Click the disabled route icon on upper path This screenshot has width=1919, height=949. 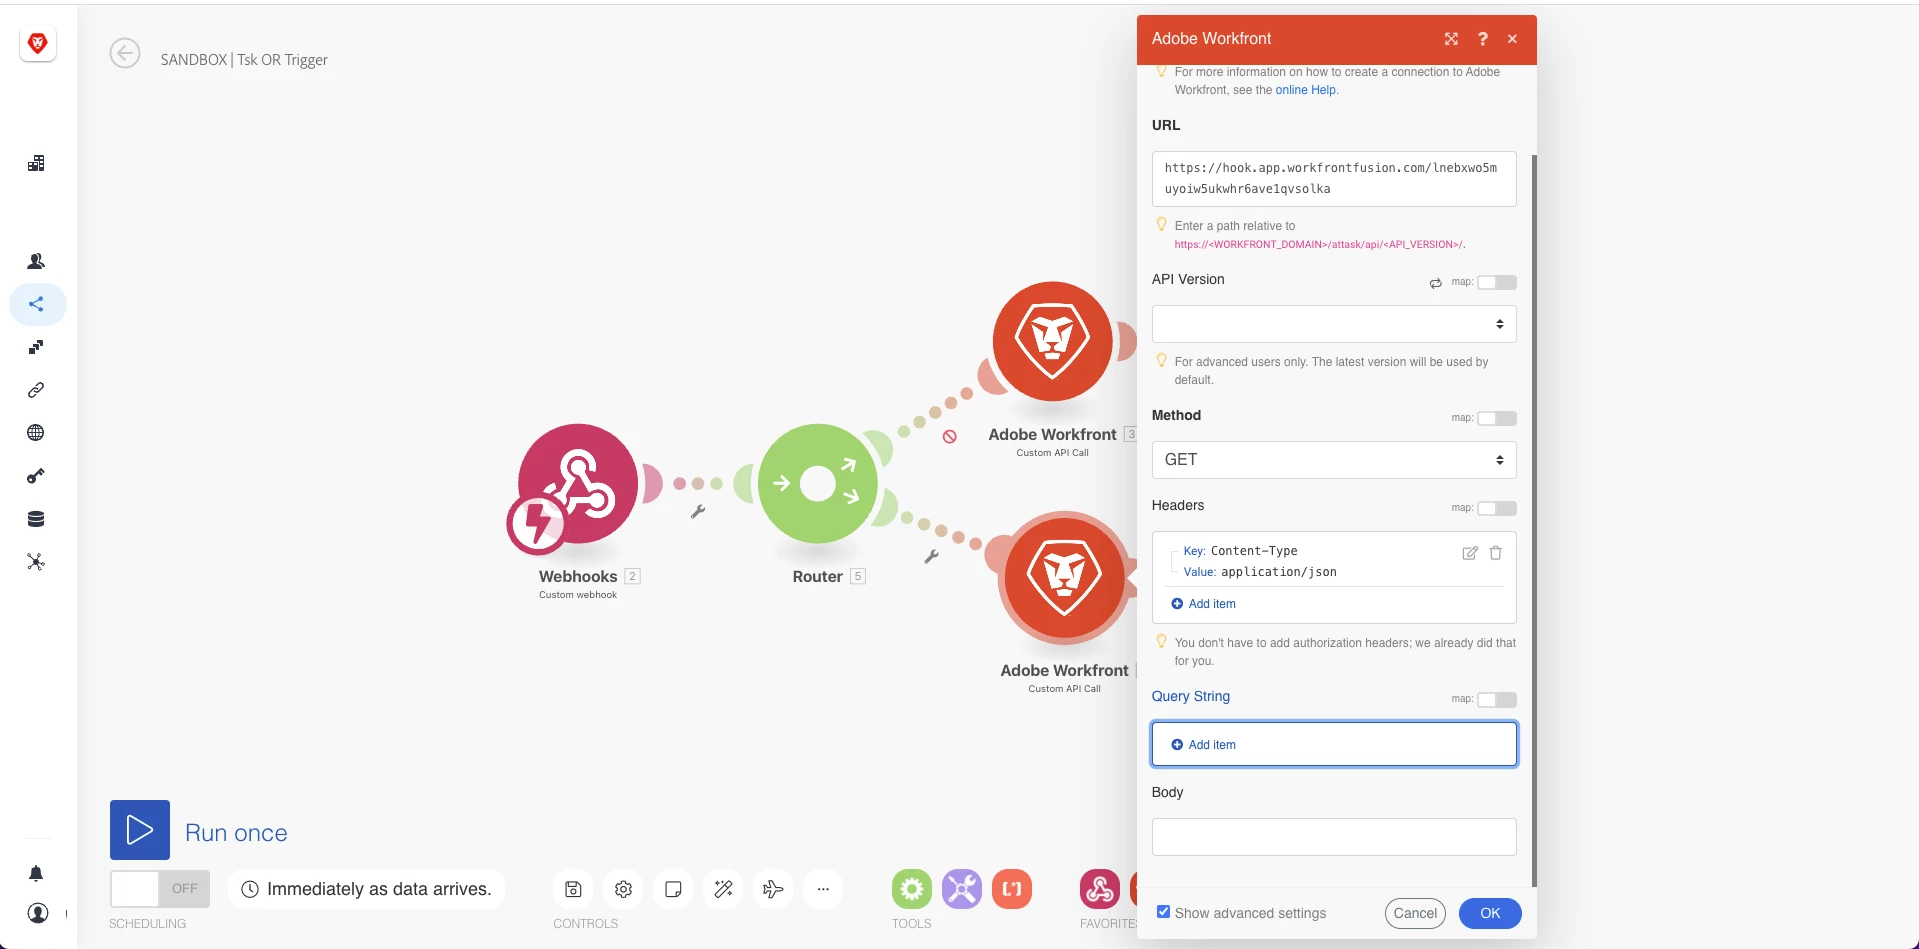click(950, 437)
